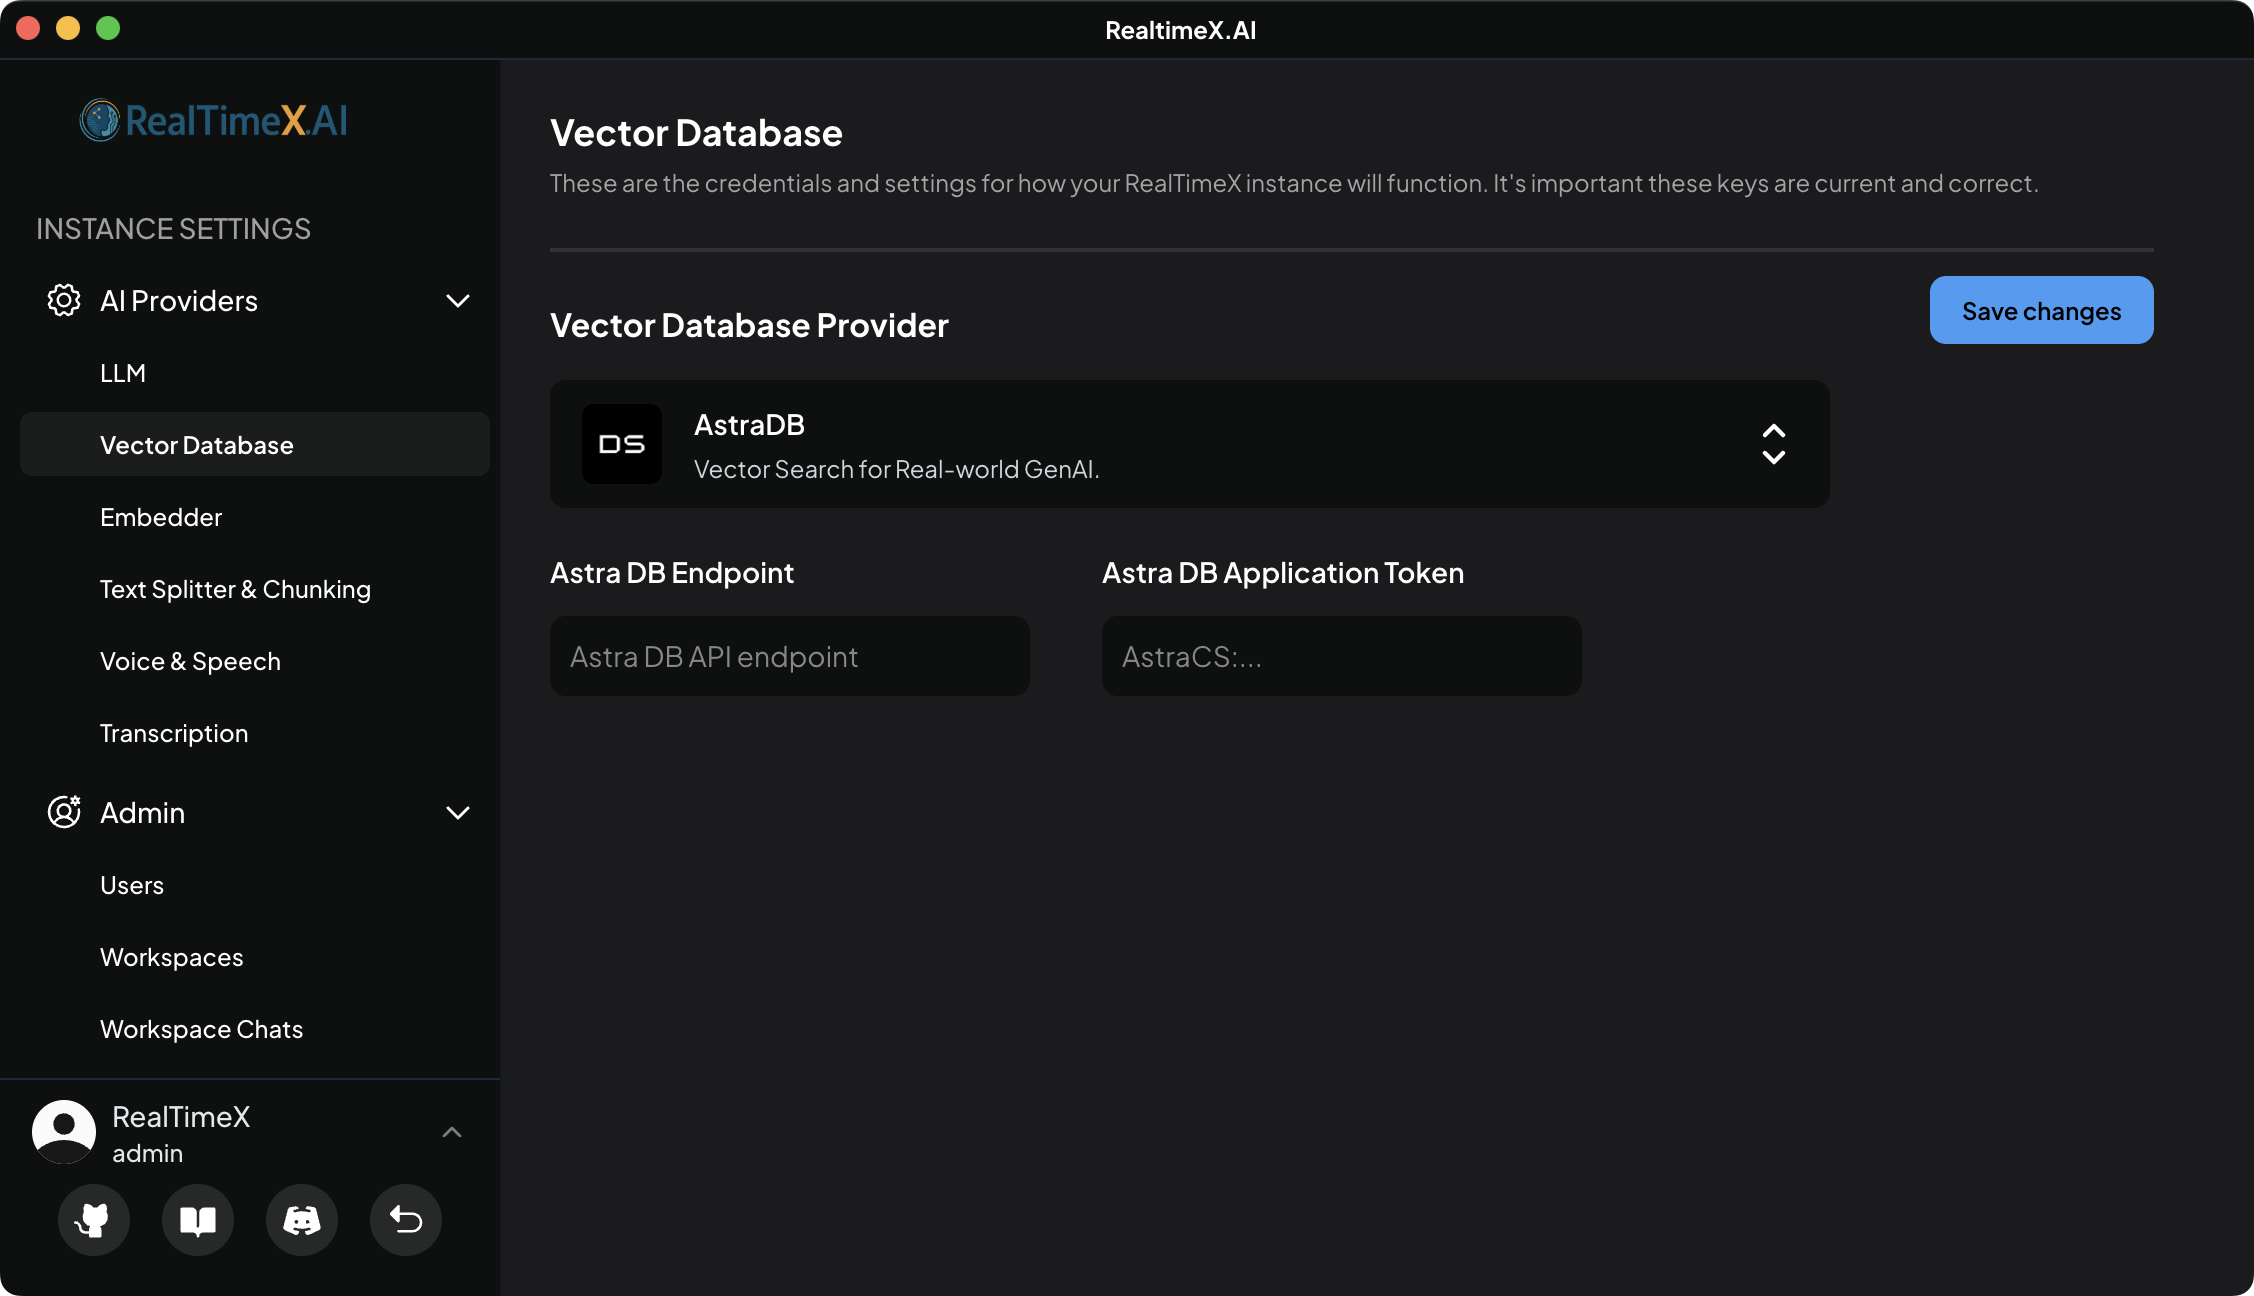This screenshot has height=1296, width=2254.
Task: Select Embedder from the sidebar
Action: click(x=160, y=517)
